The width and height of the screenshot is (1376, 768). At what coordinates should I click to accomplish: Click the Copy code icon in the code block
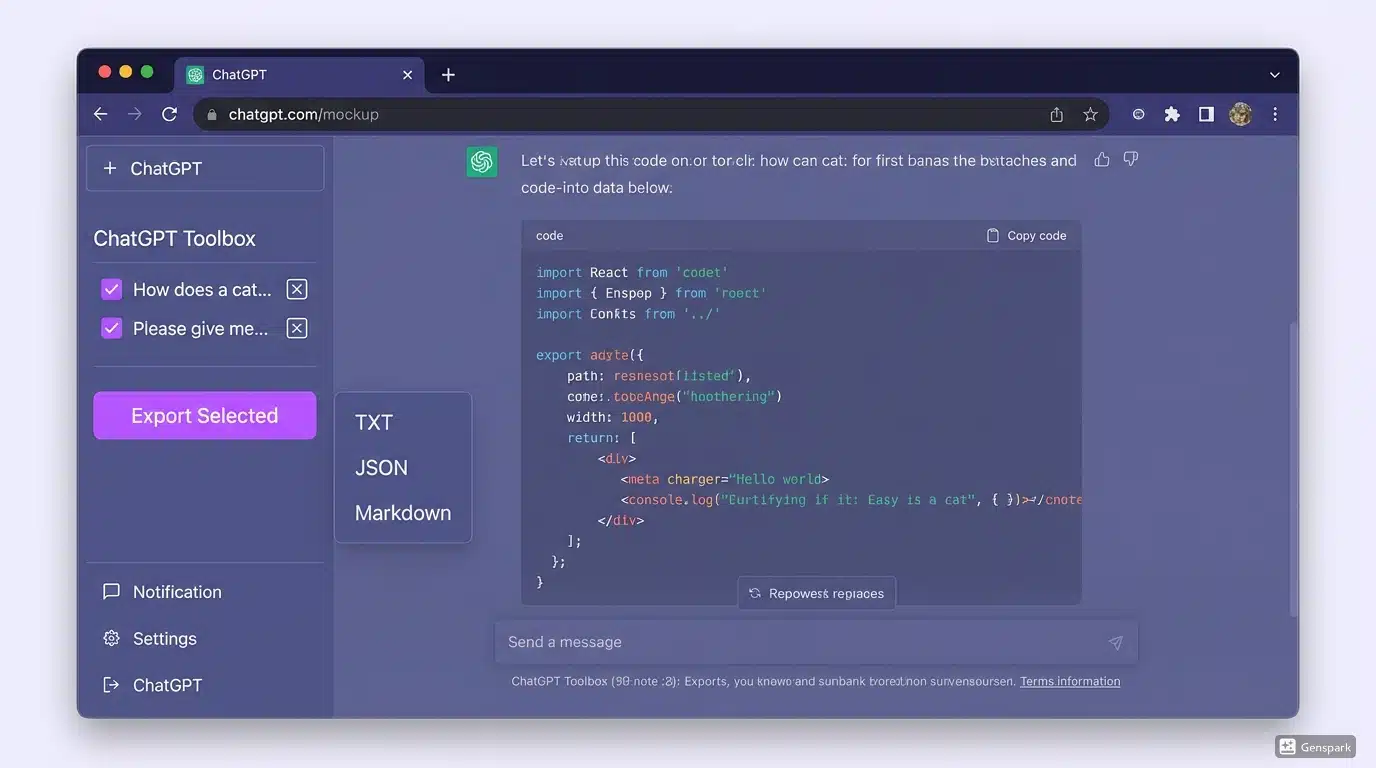tap(990, 235)
